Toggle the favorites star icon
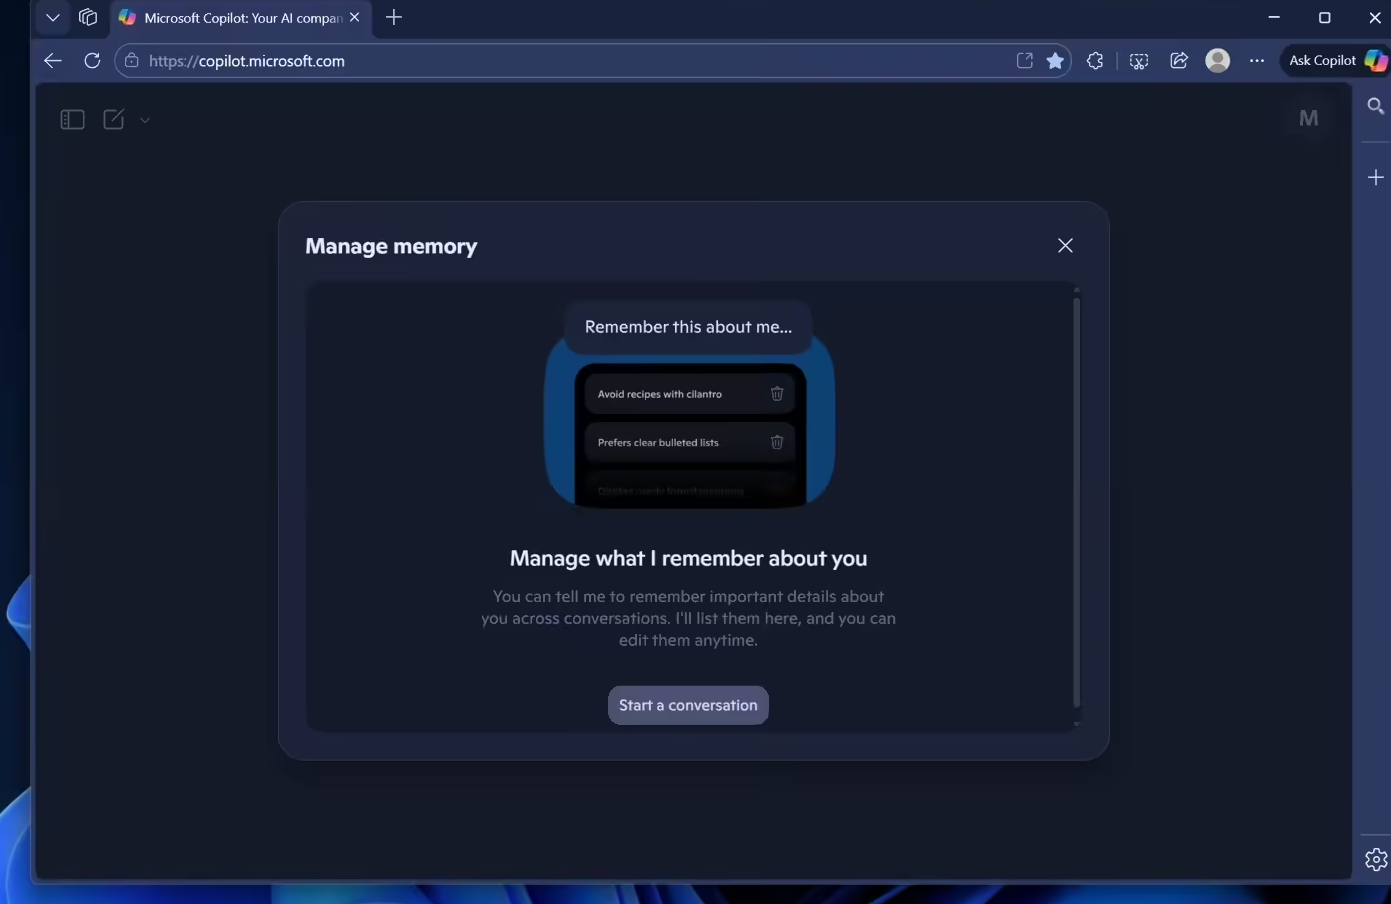The width and height of the screenshot is (1391, 904). (1055, 61)
